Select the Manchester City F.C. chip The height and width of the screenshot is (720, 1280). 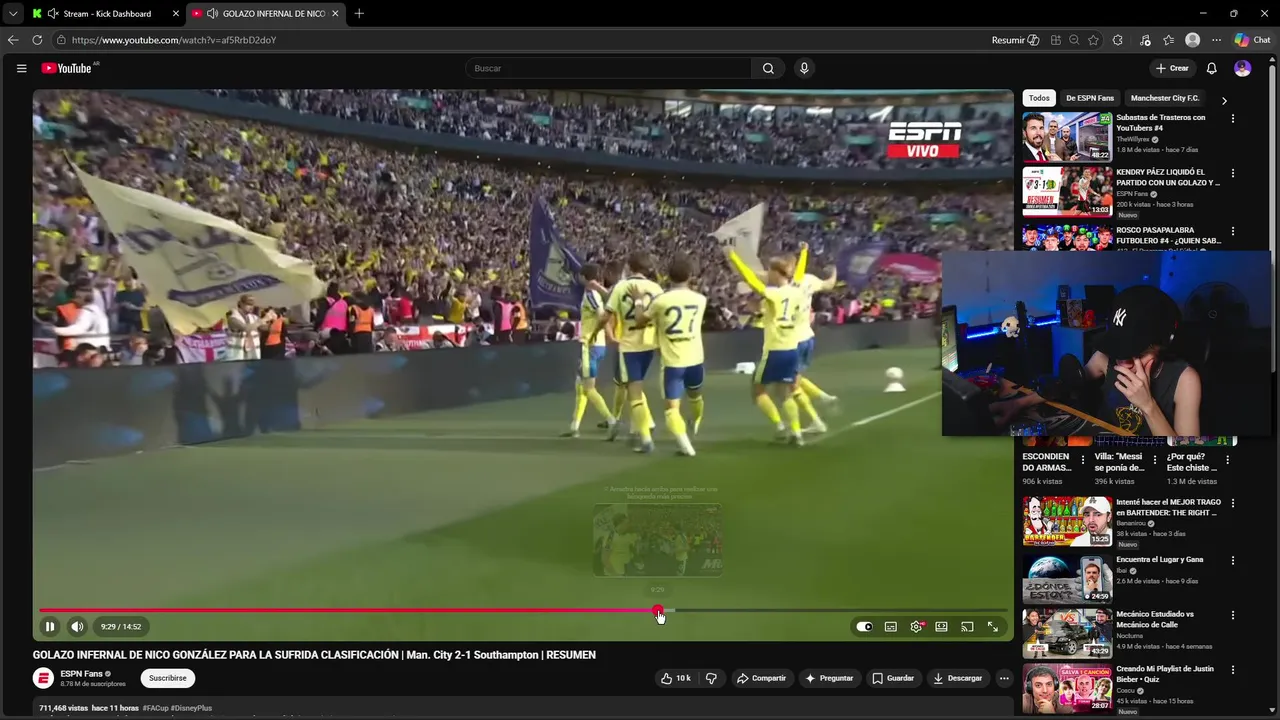pyautogui.click(x=1165, y=98)
